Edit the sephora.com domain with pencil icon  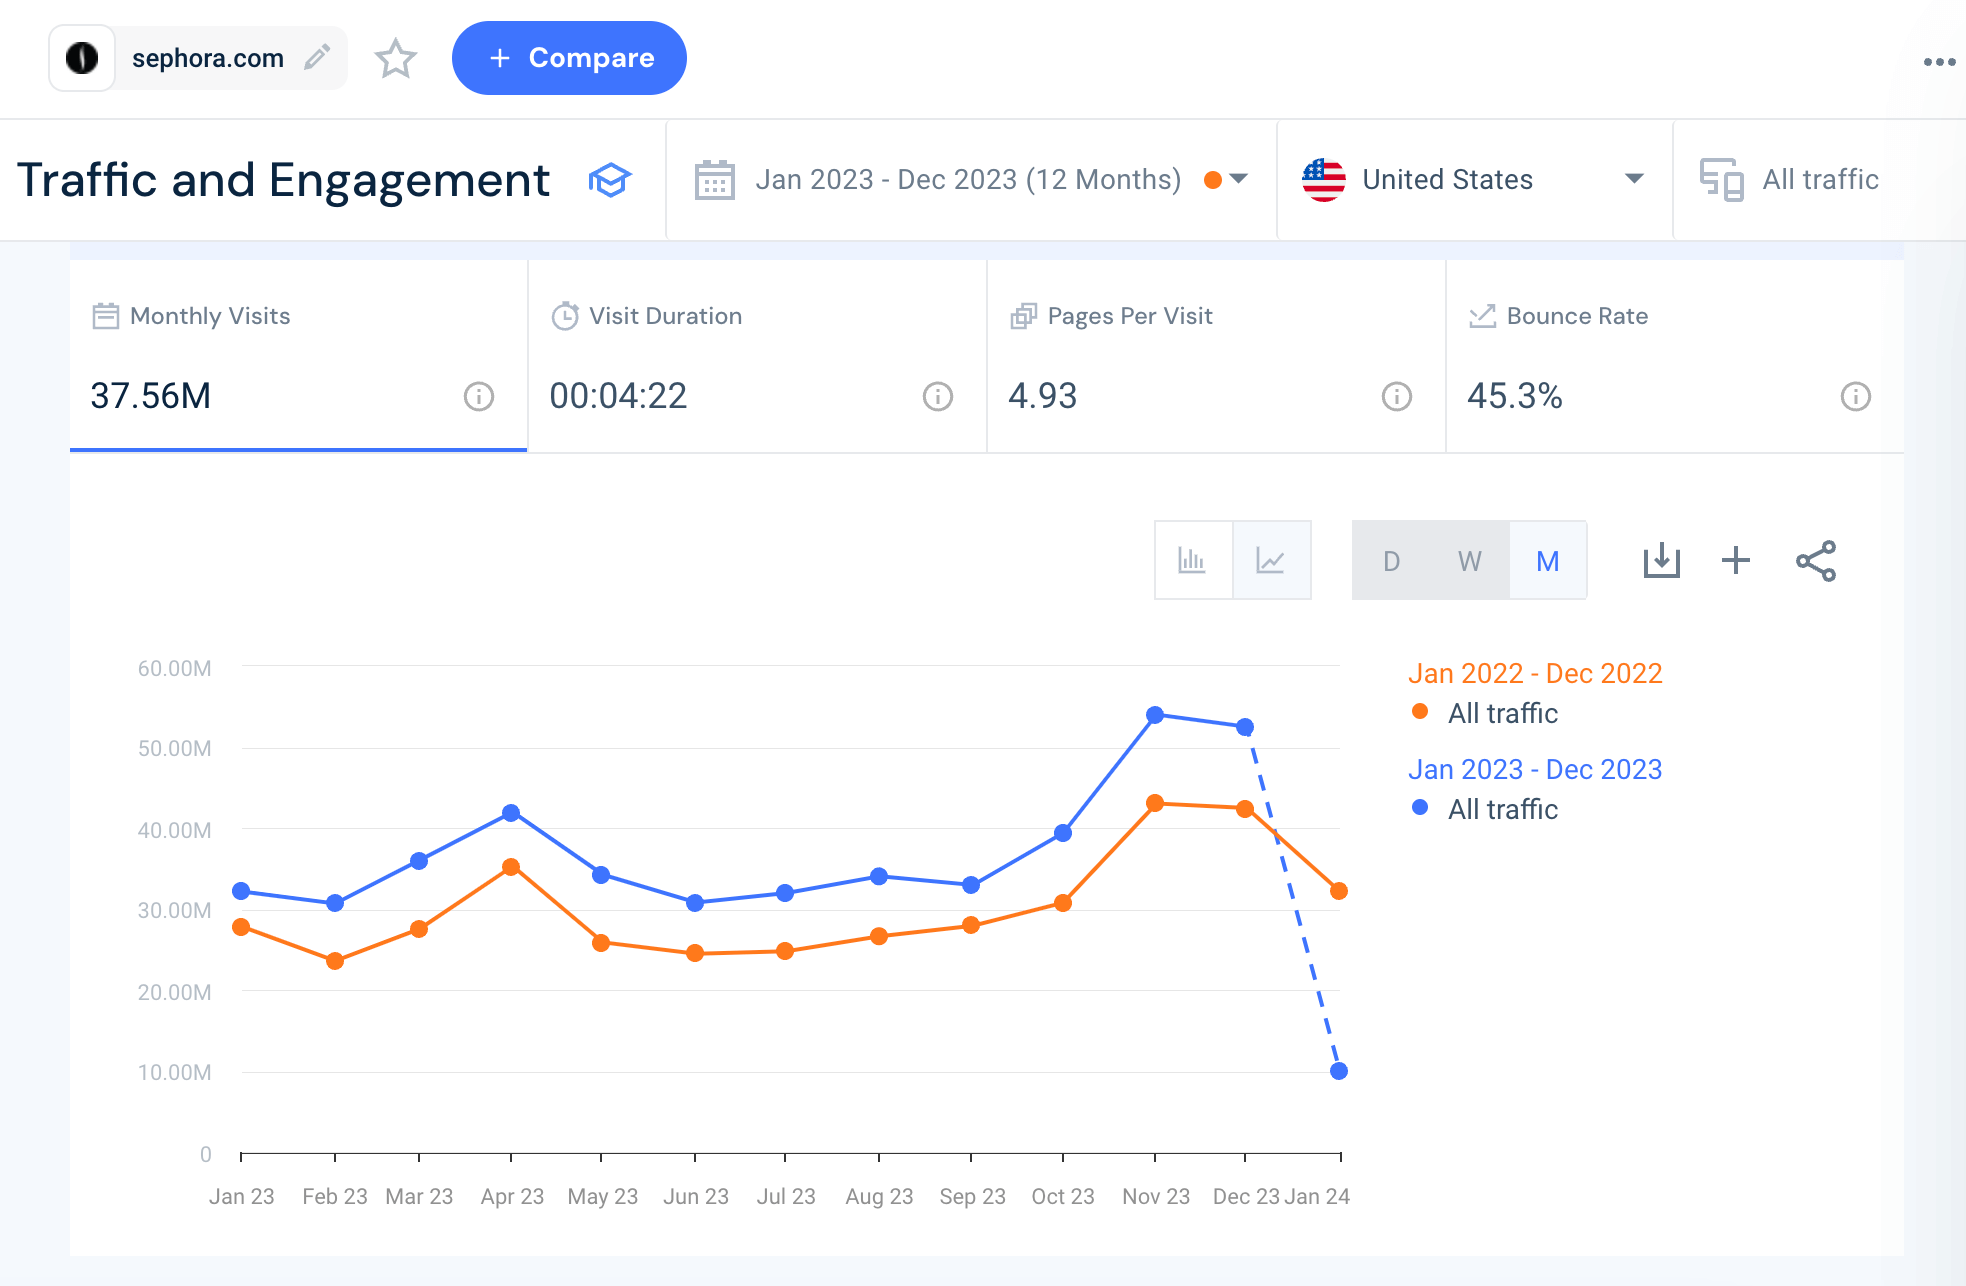point(317,57)
